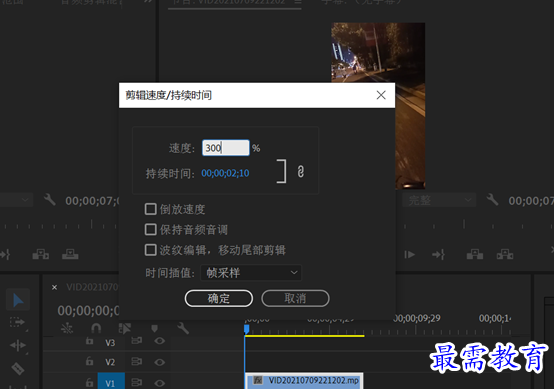Click the V3 track label
The width and height of the screenshot is (554, 389).
tap(110, 343)
